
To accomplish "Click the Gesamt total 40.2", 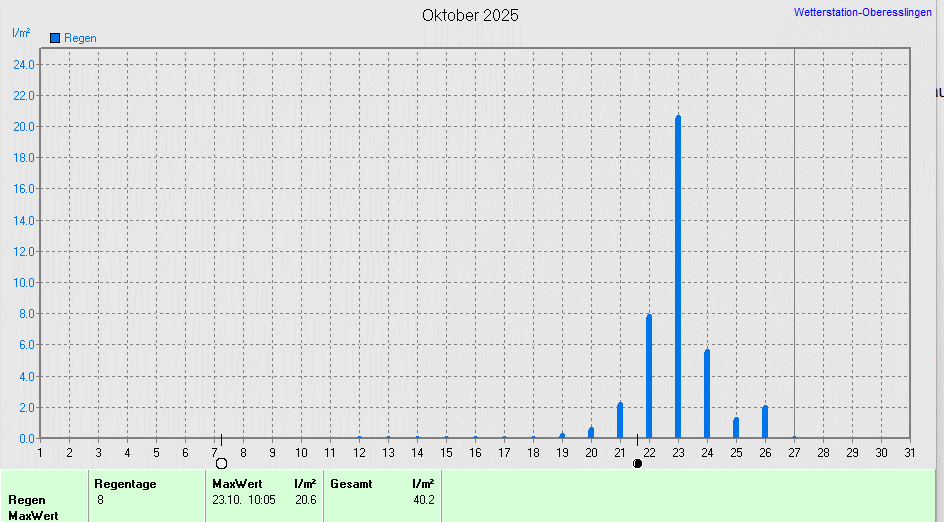I will point(423,499).
